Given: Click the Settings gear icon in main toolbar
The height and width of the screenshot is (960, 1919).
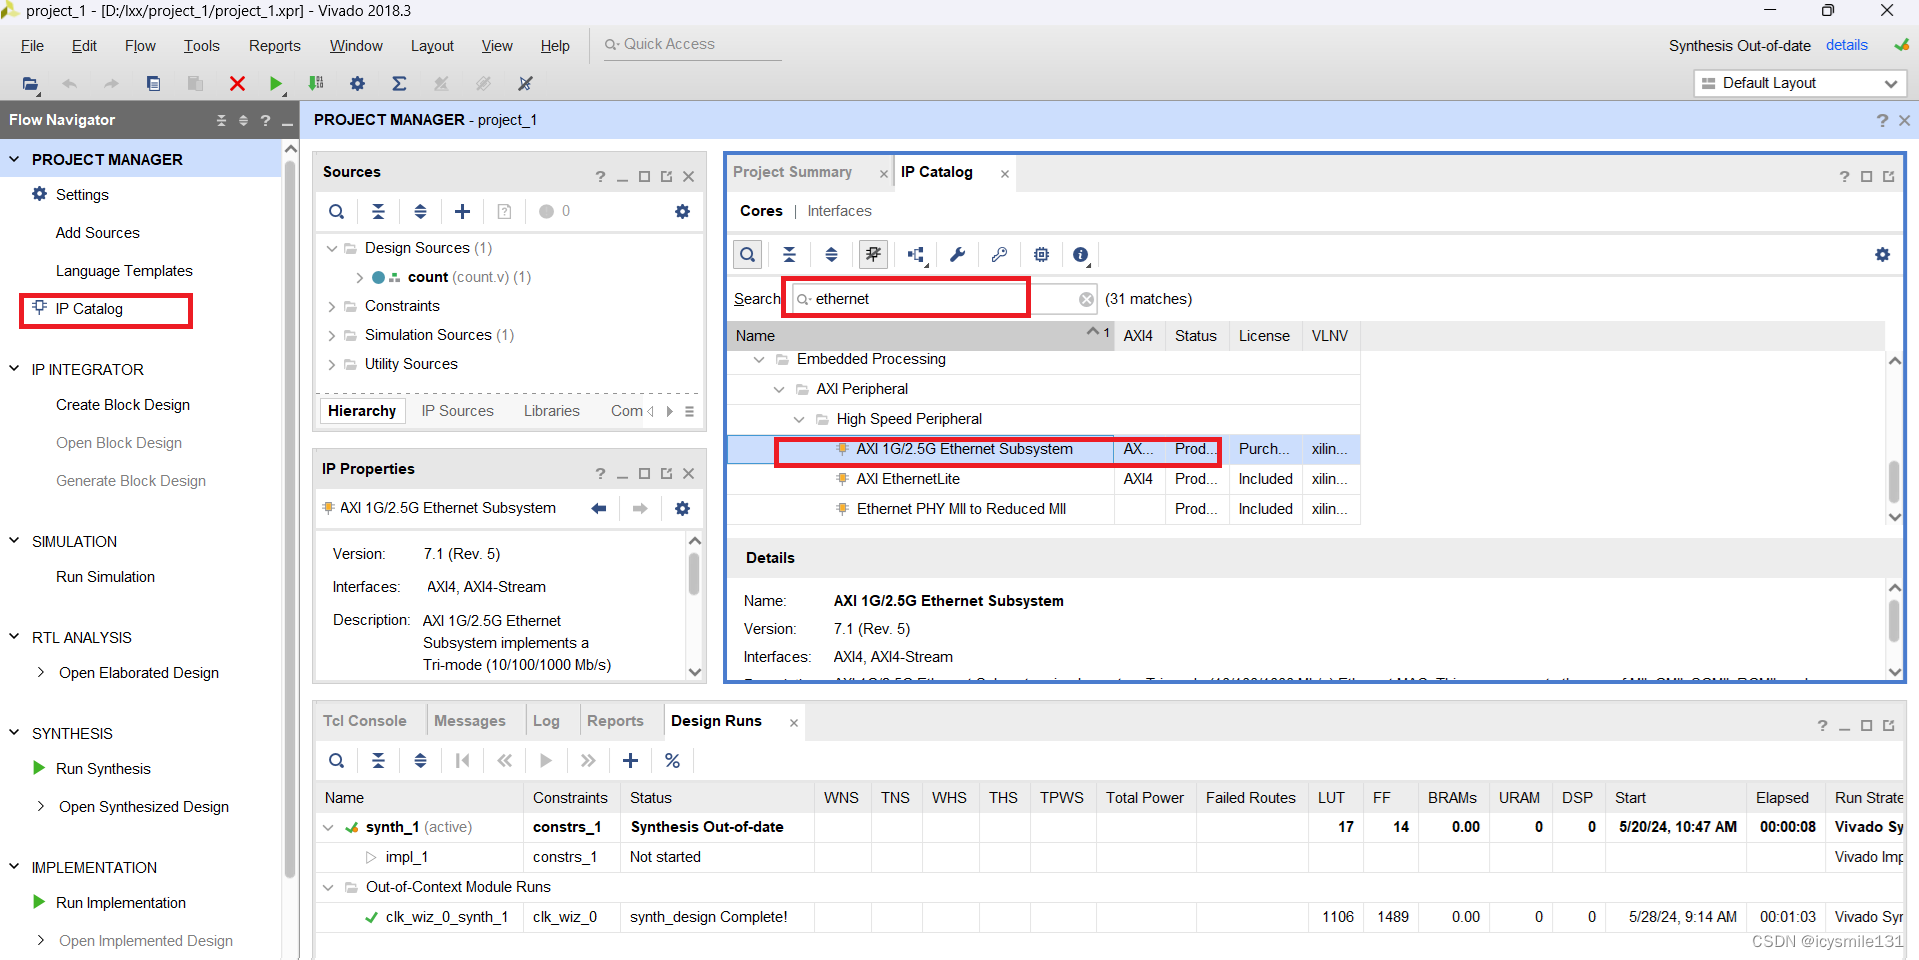Looking at the screenshot, I should tap(357, 83).
